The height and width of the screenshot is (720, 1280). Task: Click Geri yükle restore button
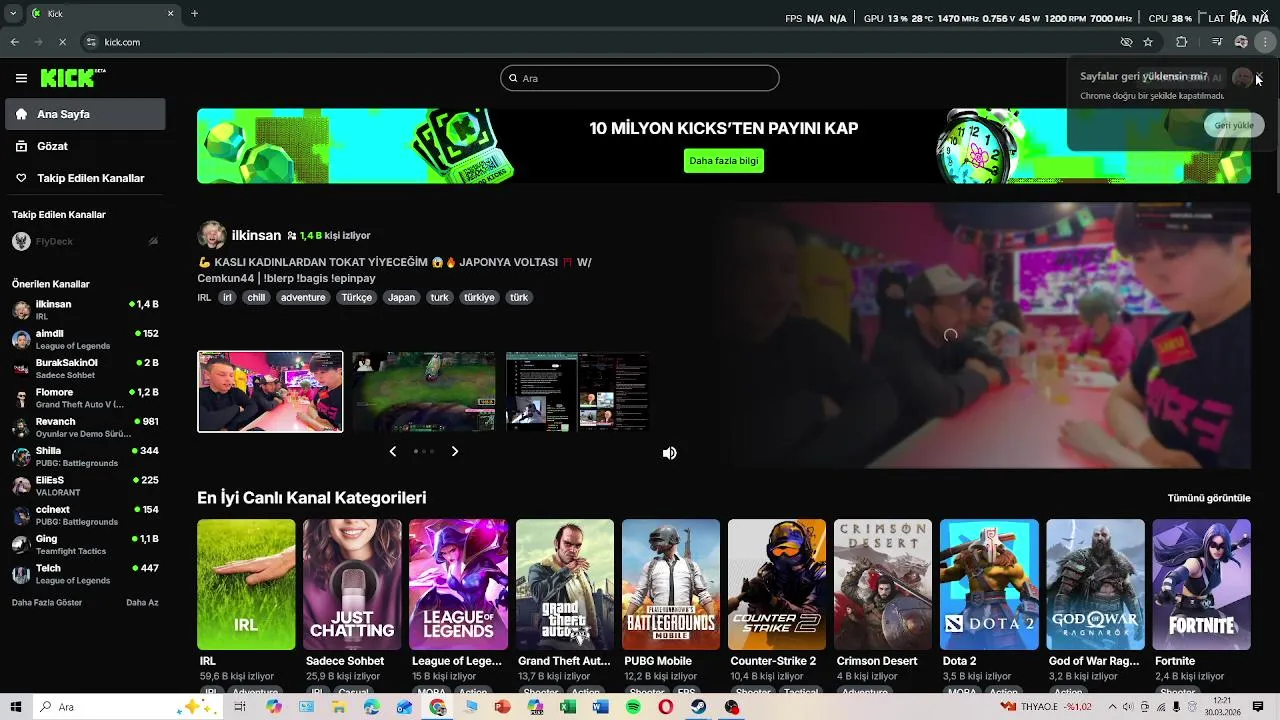[x=1234, y=125]
